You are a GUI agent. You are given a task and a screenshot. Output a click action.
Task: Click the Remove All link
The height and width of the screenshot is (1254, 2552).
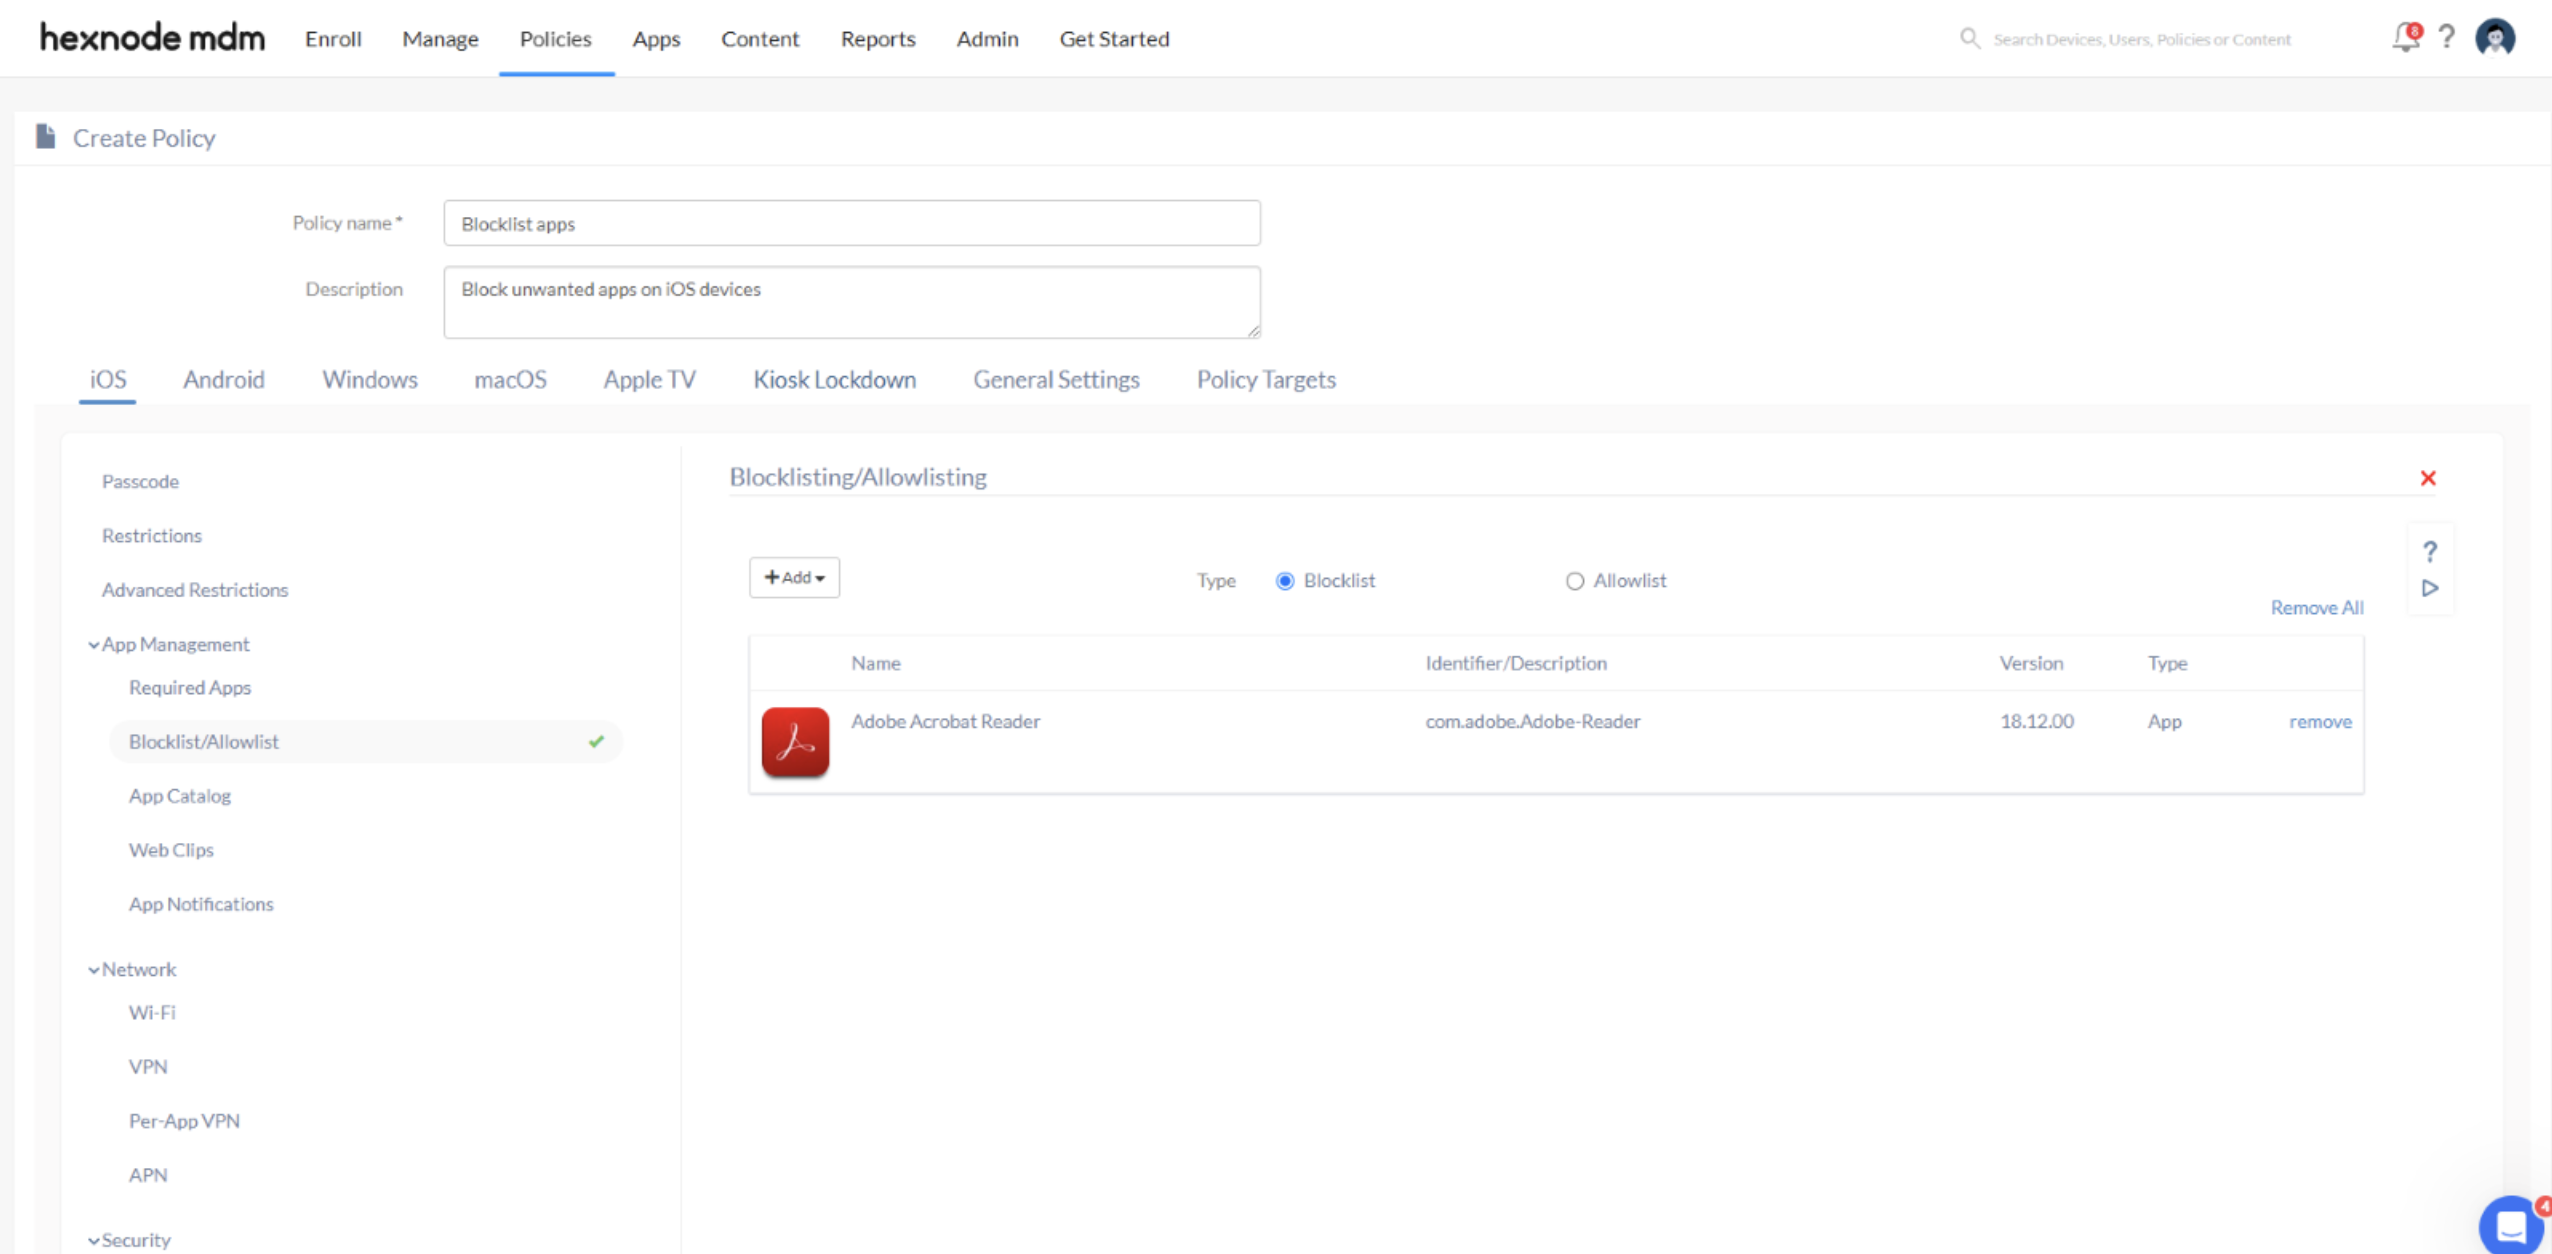pos(2314,606)
